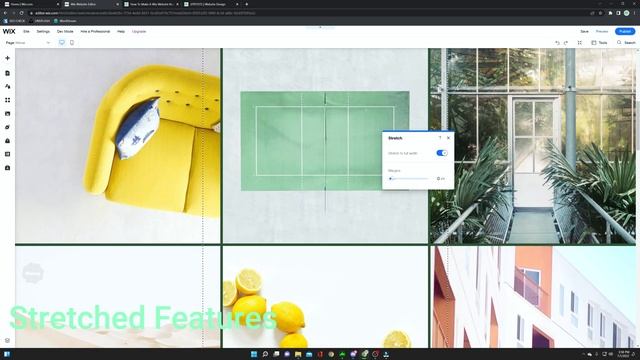Click the taskbar clock and date
The width and height of the screenshot is (640, 360).
624,354
